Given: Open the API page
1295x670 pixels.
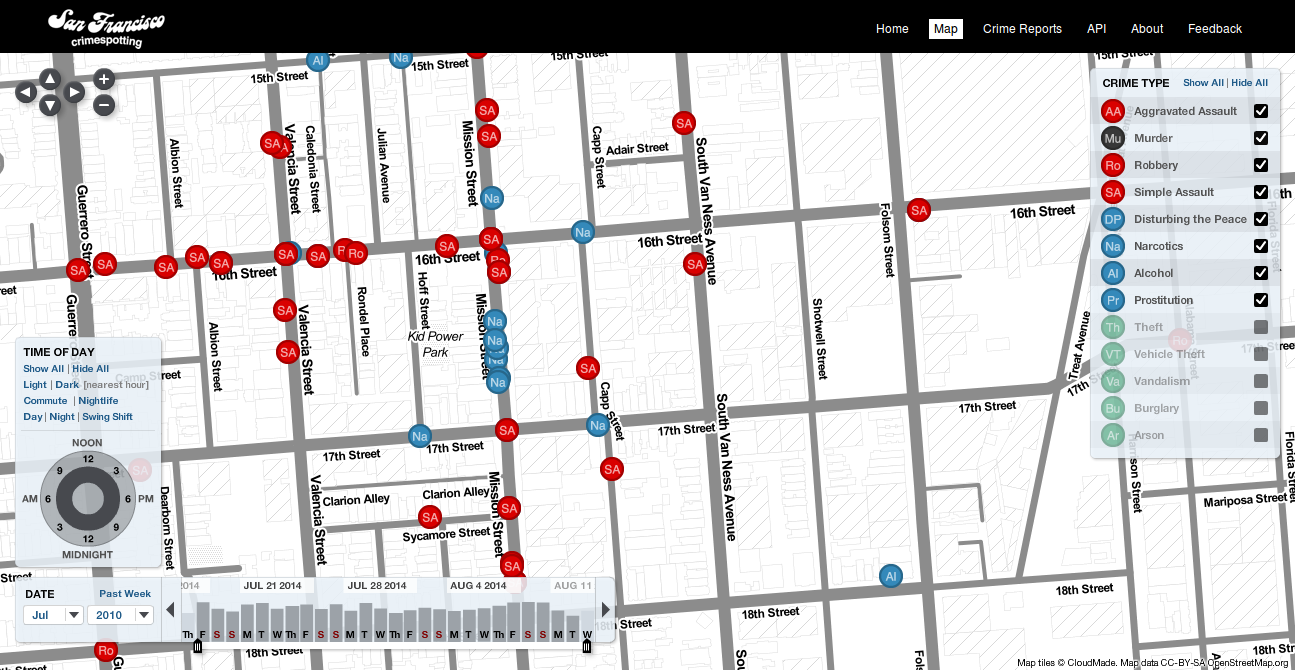Looking at the screenshot, I should [1097, 29].
